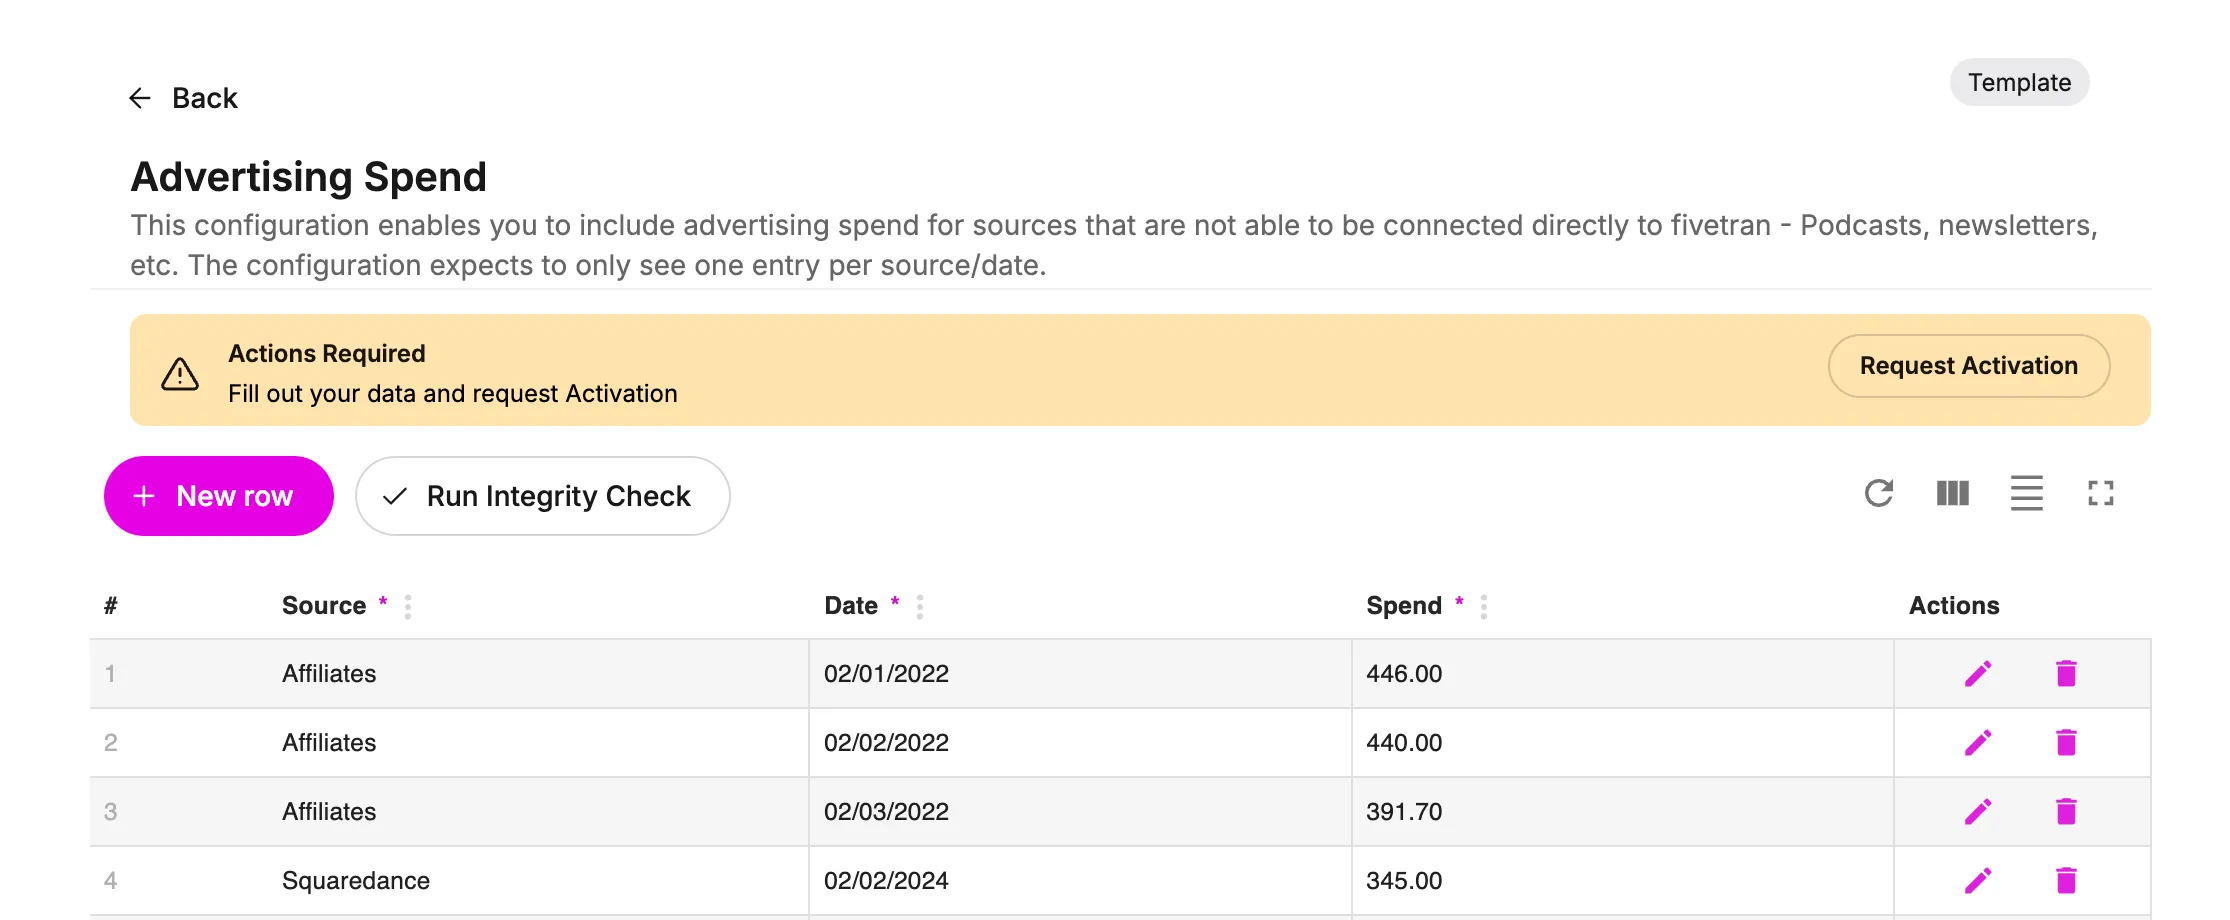Screen dimensions: 2230x920
Task: Delete row 2 dated 02/02/2022
Action: [x=2066, y=743]
